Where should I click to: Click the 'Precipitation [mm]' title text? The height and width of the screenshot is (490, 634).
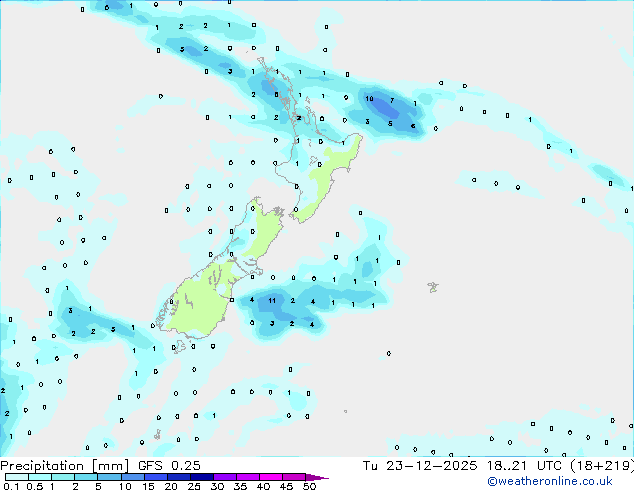click(65, 466)
